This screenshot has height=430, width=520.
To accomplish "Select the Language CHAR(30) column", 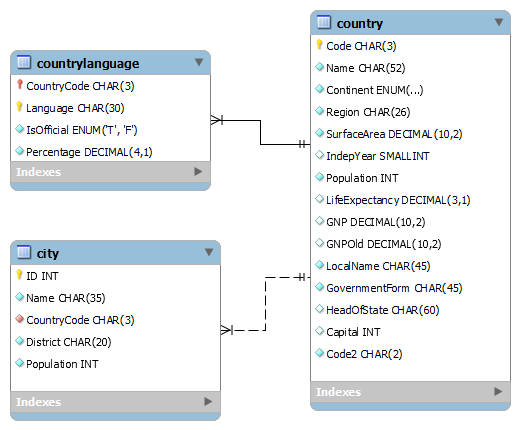I will 75,108.
